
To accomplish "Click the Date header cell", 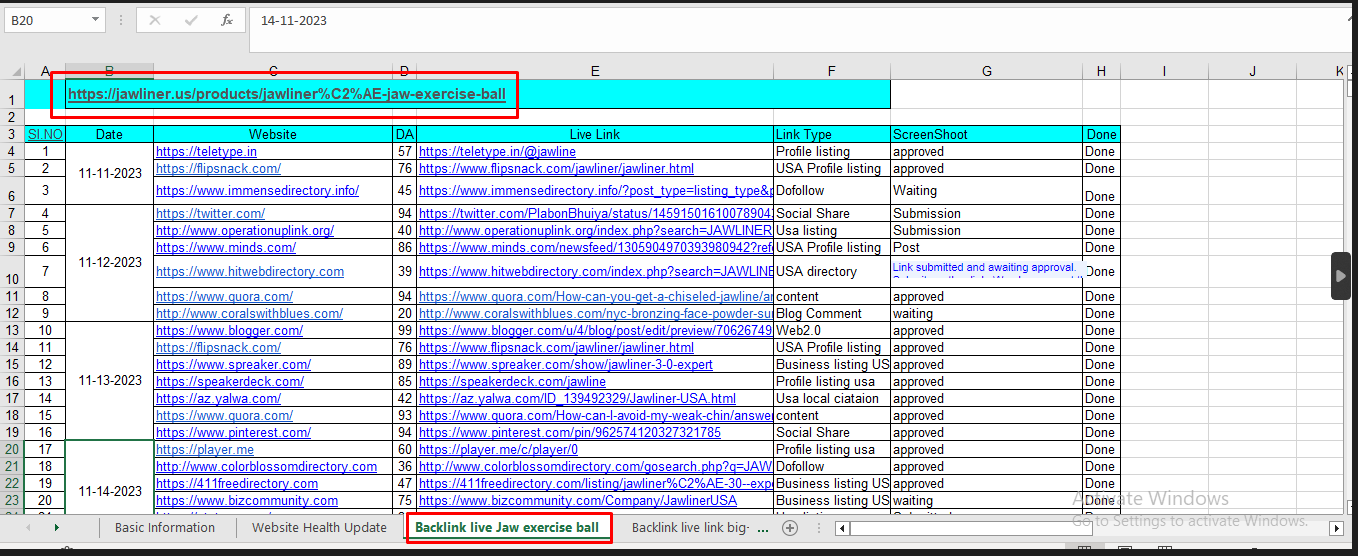I will (109, 134).
